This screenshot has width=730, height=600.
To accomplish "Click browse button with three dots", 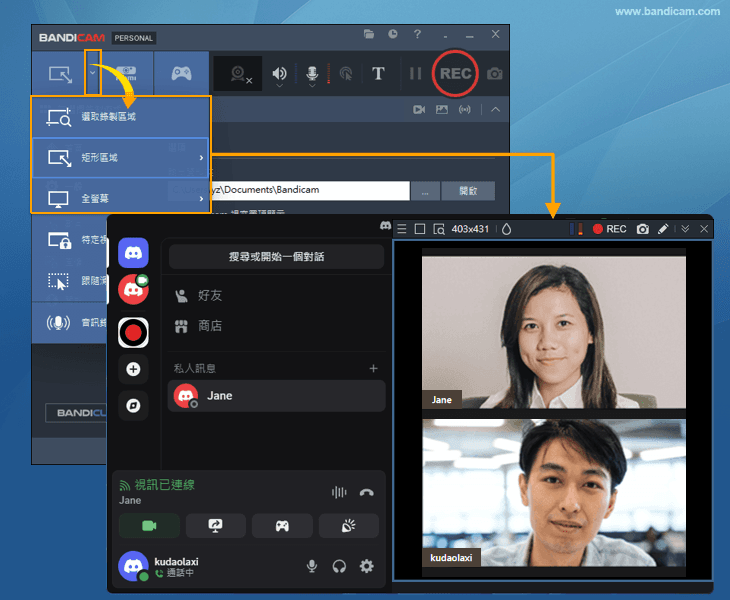I will coord(425,191).
